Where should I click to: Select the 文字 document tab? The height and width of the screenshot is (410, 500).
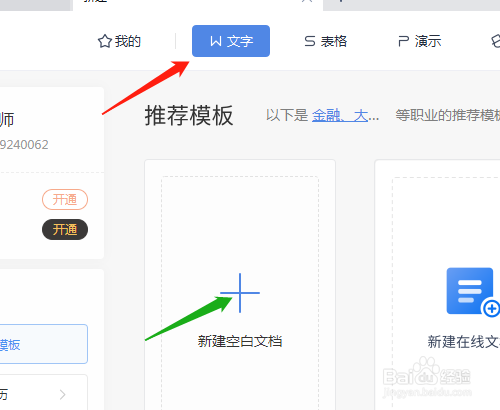[231, 41]
